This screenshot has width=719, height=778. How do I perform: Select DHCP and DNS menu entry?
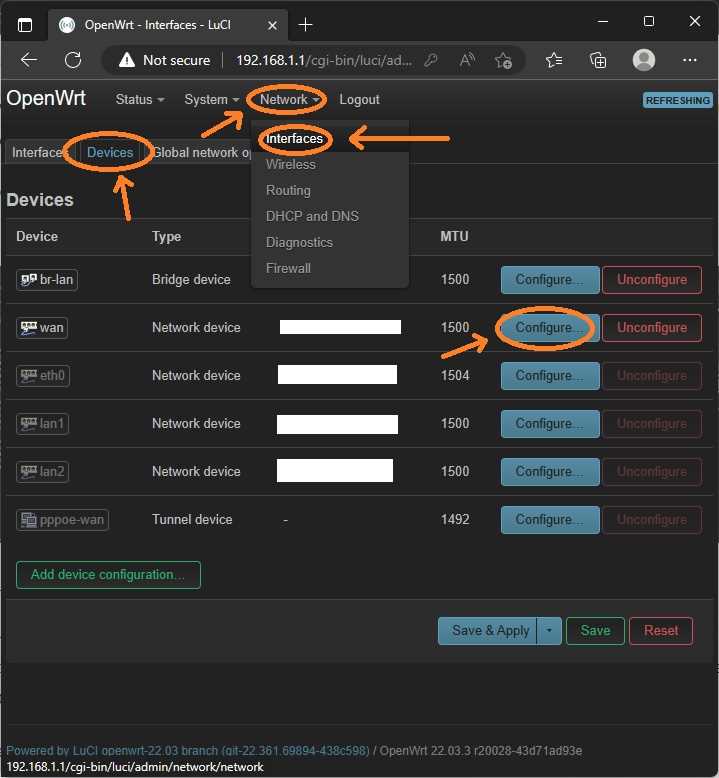pyautogui.click(x=312, y=216)
